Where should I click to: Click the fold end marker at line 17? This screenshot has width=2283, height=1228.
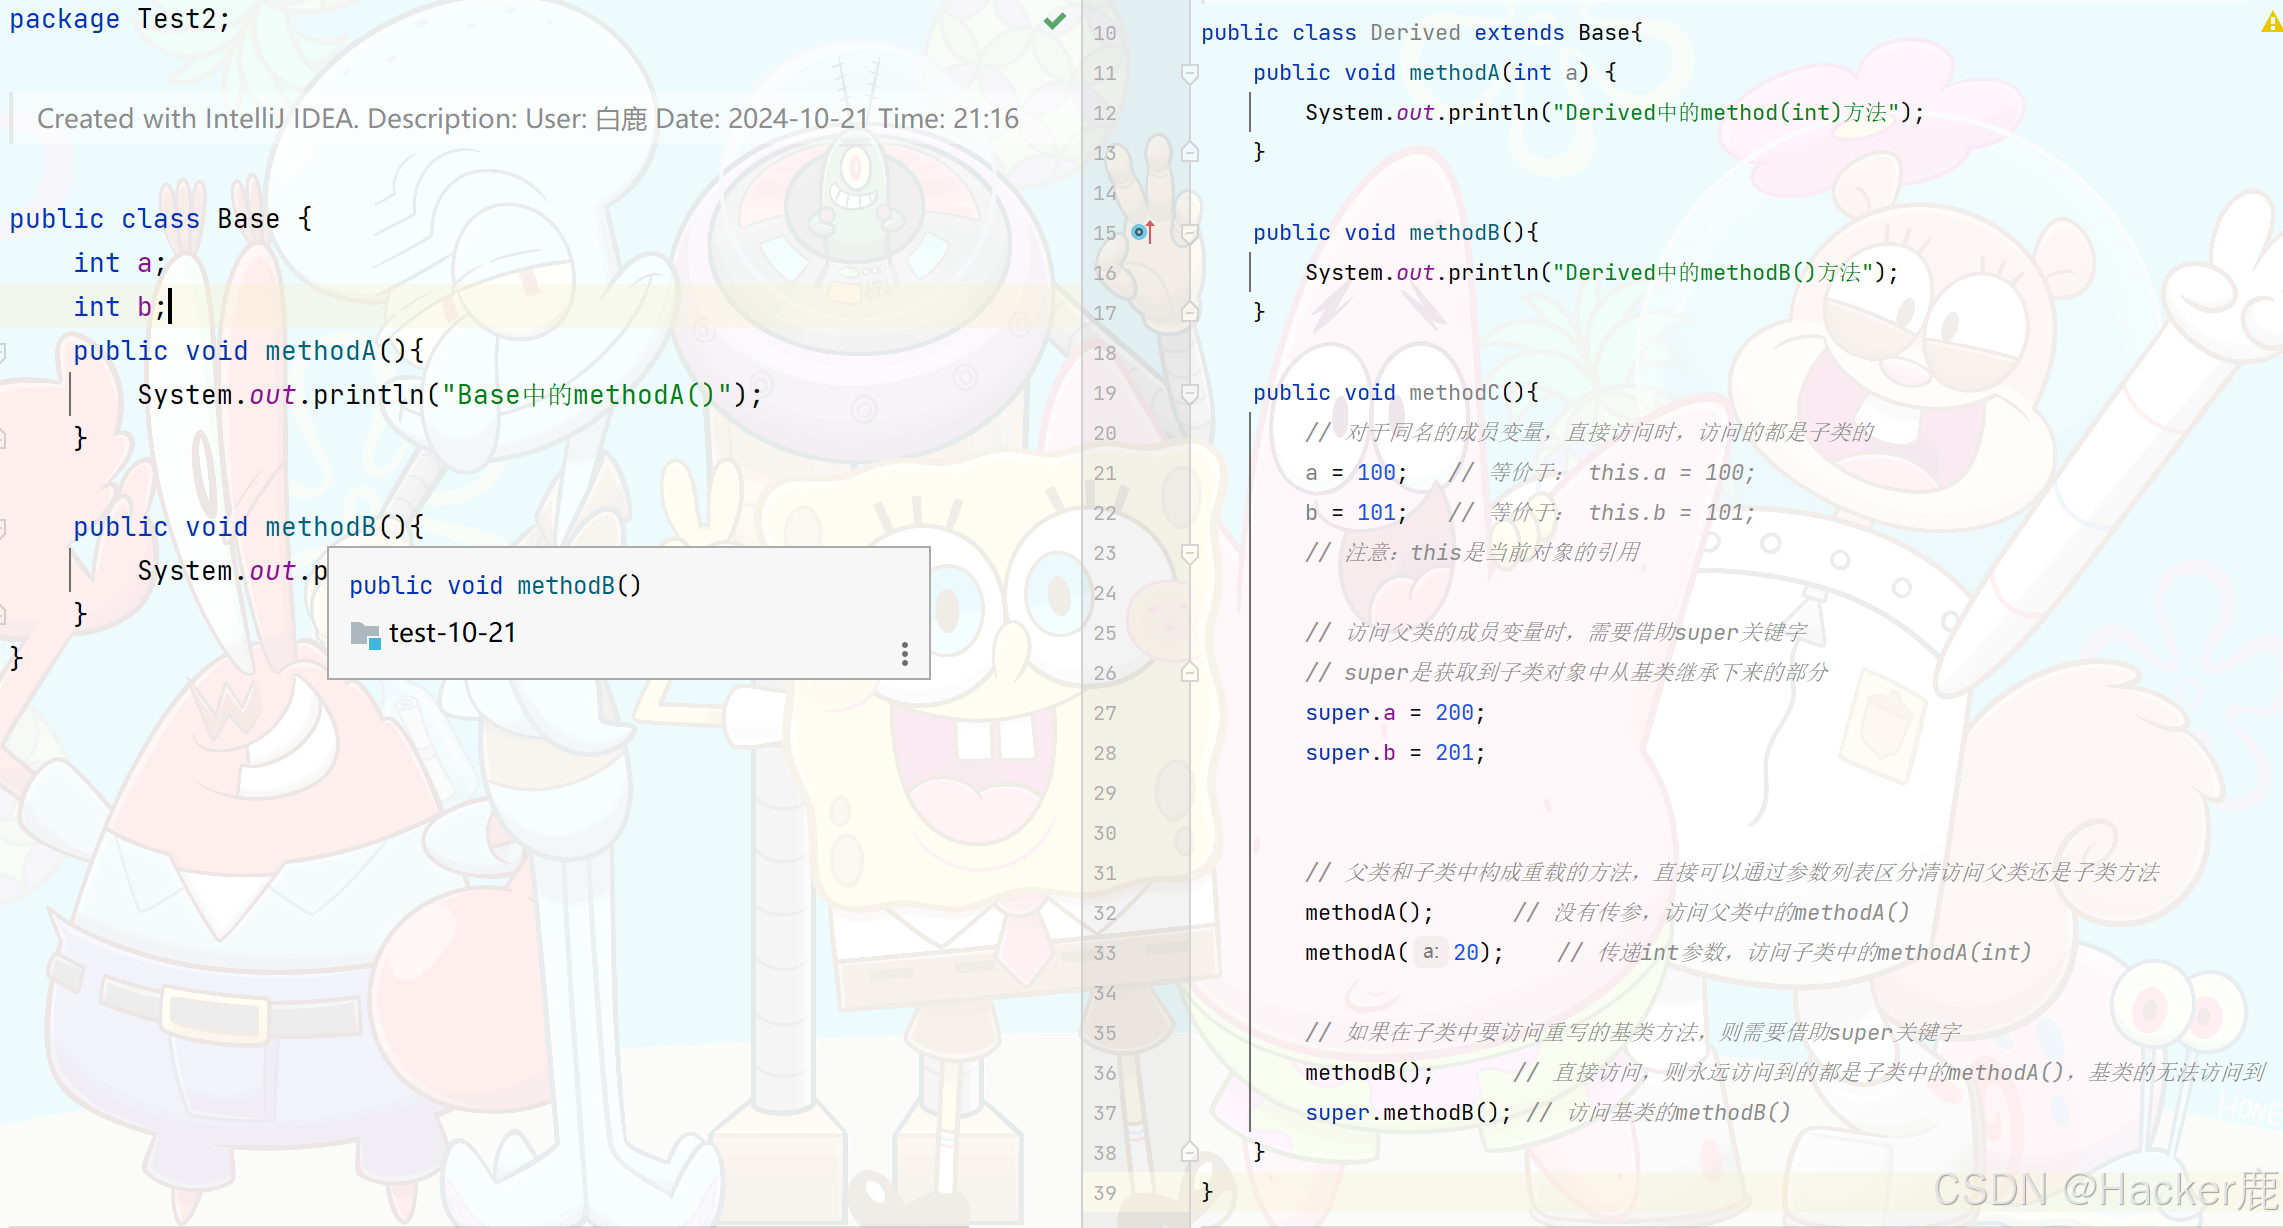tap(1190, 312)
